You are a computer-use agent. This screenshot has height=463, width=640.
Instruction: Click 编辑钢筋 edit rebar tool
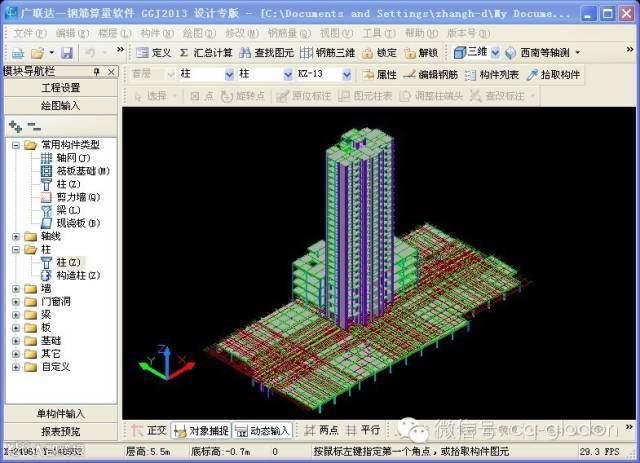pyautogui.click(x=431, y=74)
